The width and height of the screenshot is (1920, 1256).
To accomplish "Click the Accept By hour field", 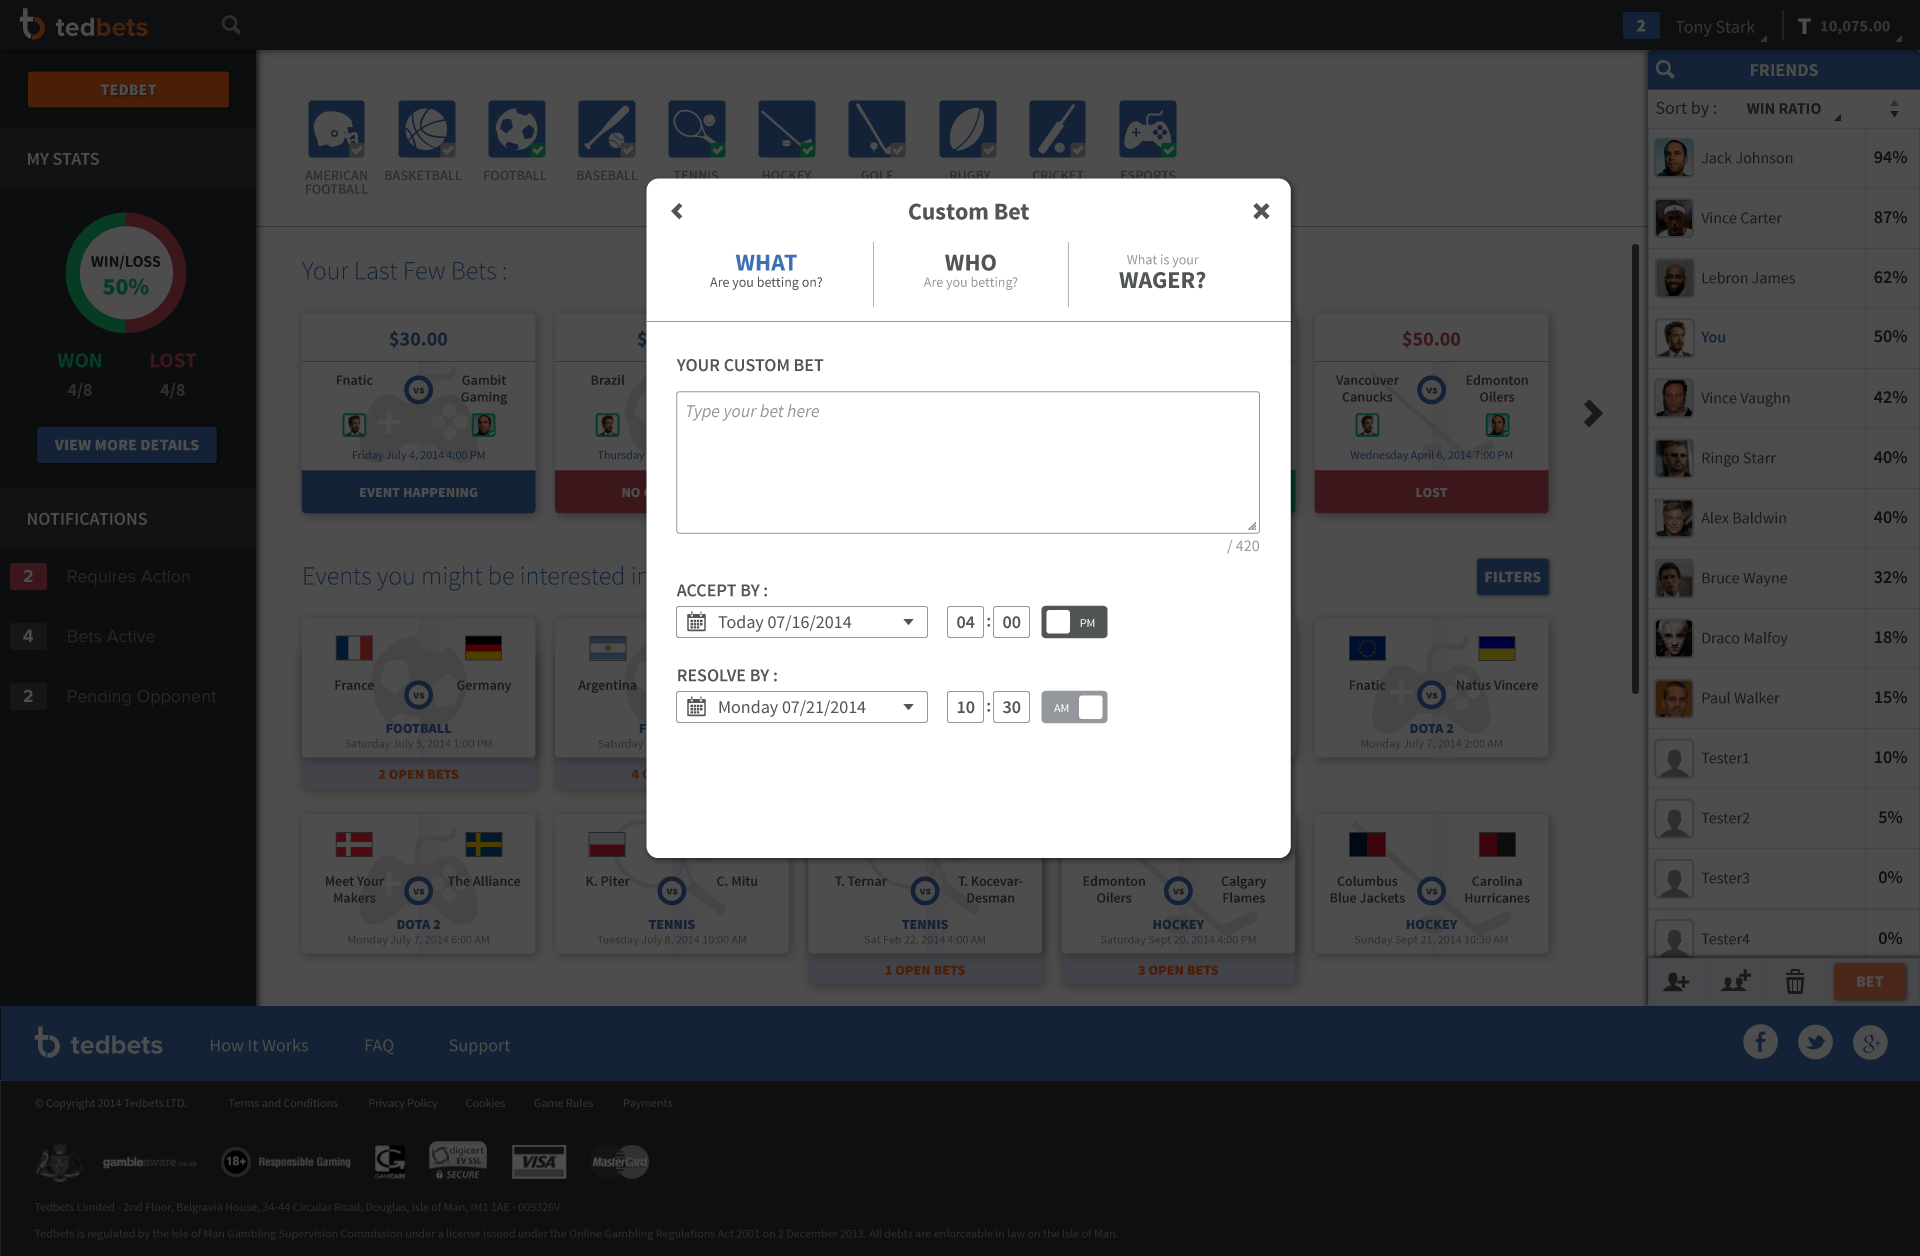I will 965,622.
